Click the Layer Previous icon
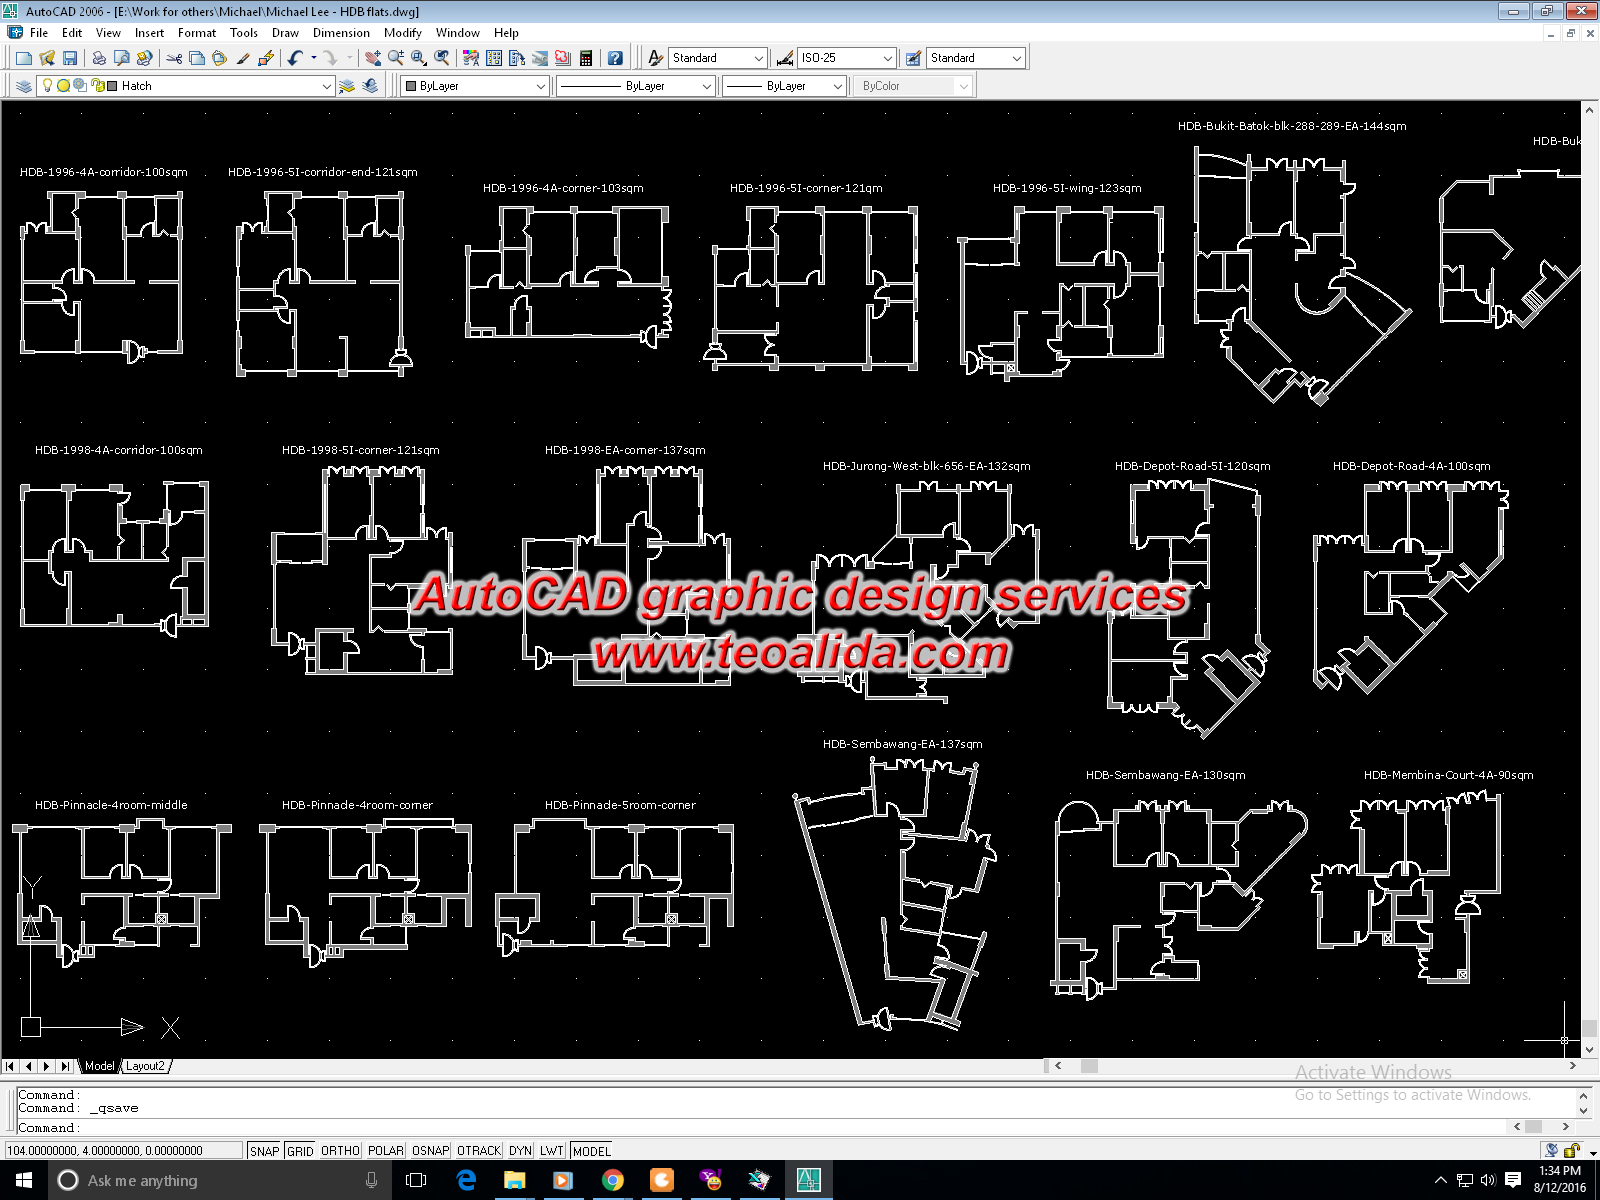 pyautogui.click(x=370, y=86)
